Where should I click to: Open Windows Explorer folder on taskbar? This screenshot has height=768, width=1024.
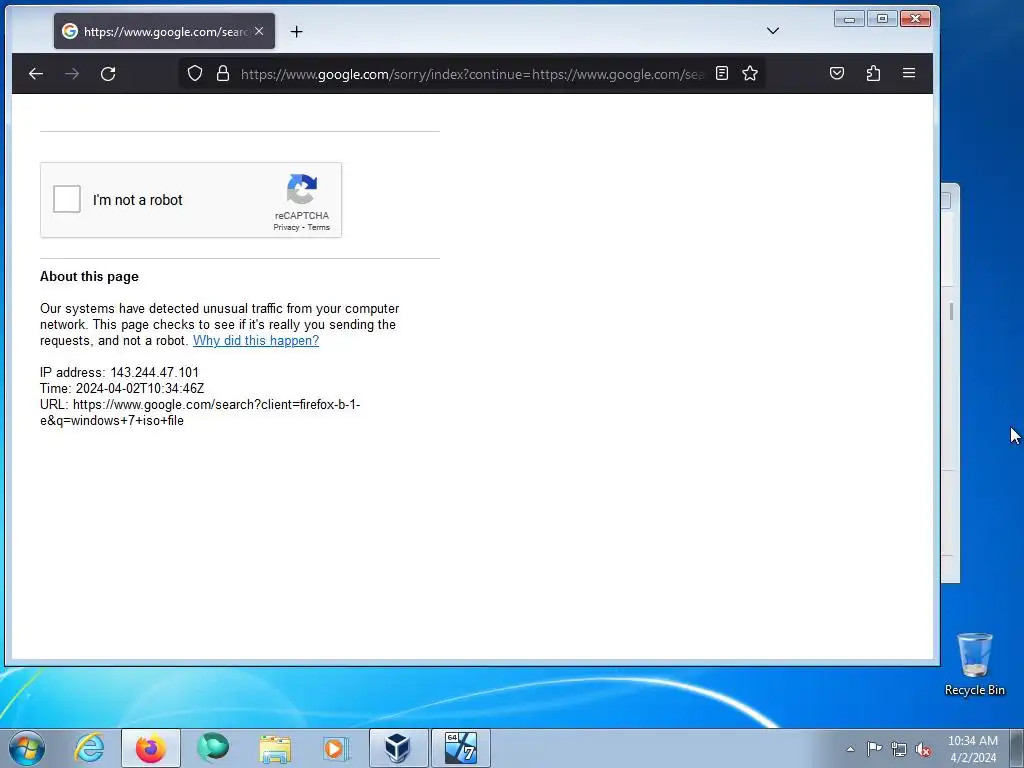(275, 748)
